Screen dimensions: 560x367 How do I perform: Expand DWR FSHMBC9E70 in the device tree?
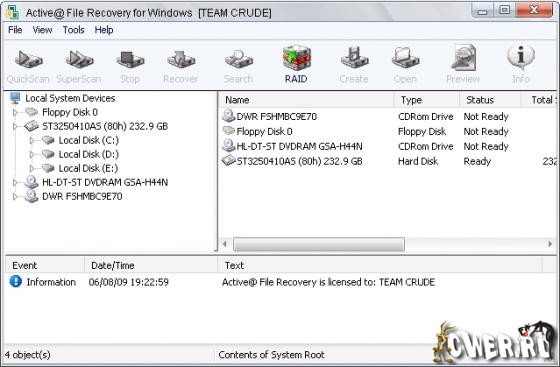tap(15, 197)
